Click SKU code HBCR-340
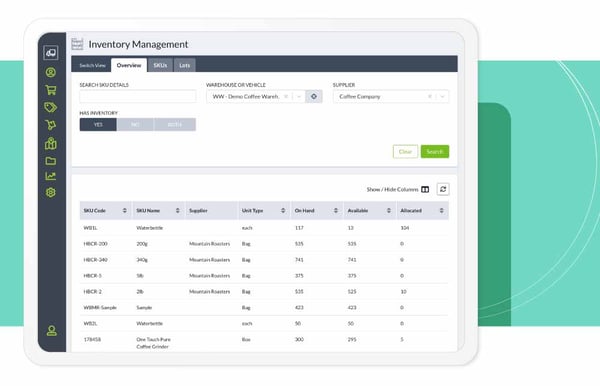 [96, 260]
